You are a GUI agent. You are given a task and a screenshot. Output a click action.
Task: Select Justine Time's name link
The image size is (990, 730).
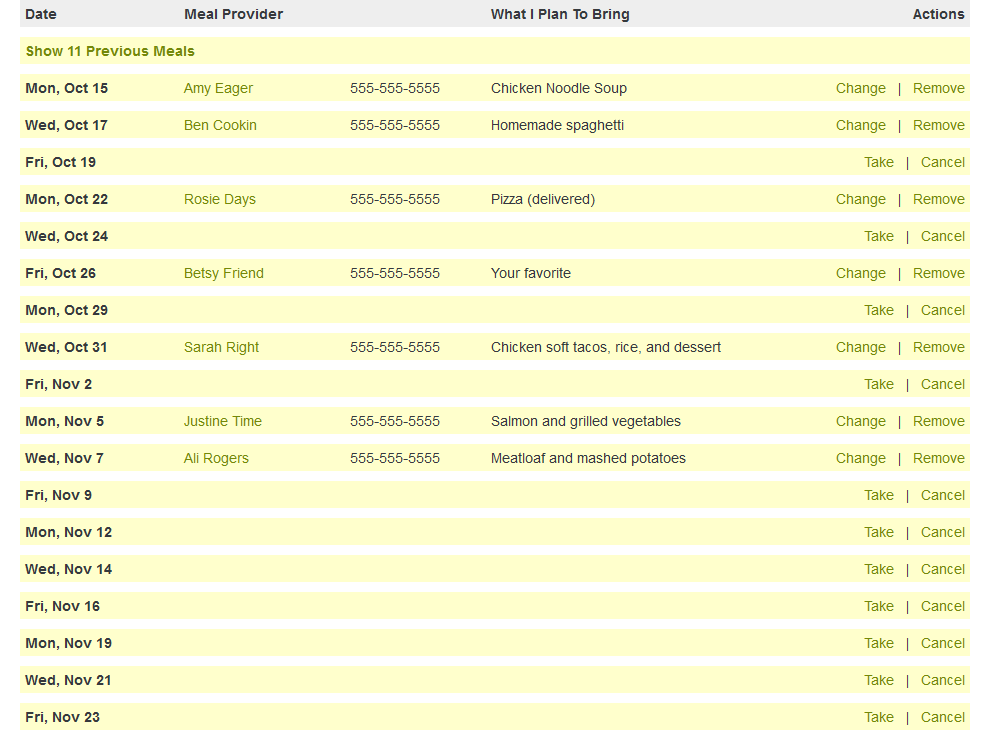point(223,421)
